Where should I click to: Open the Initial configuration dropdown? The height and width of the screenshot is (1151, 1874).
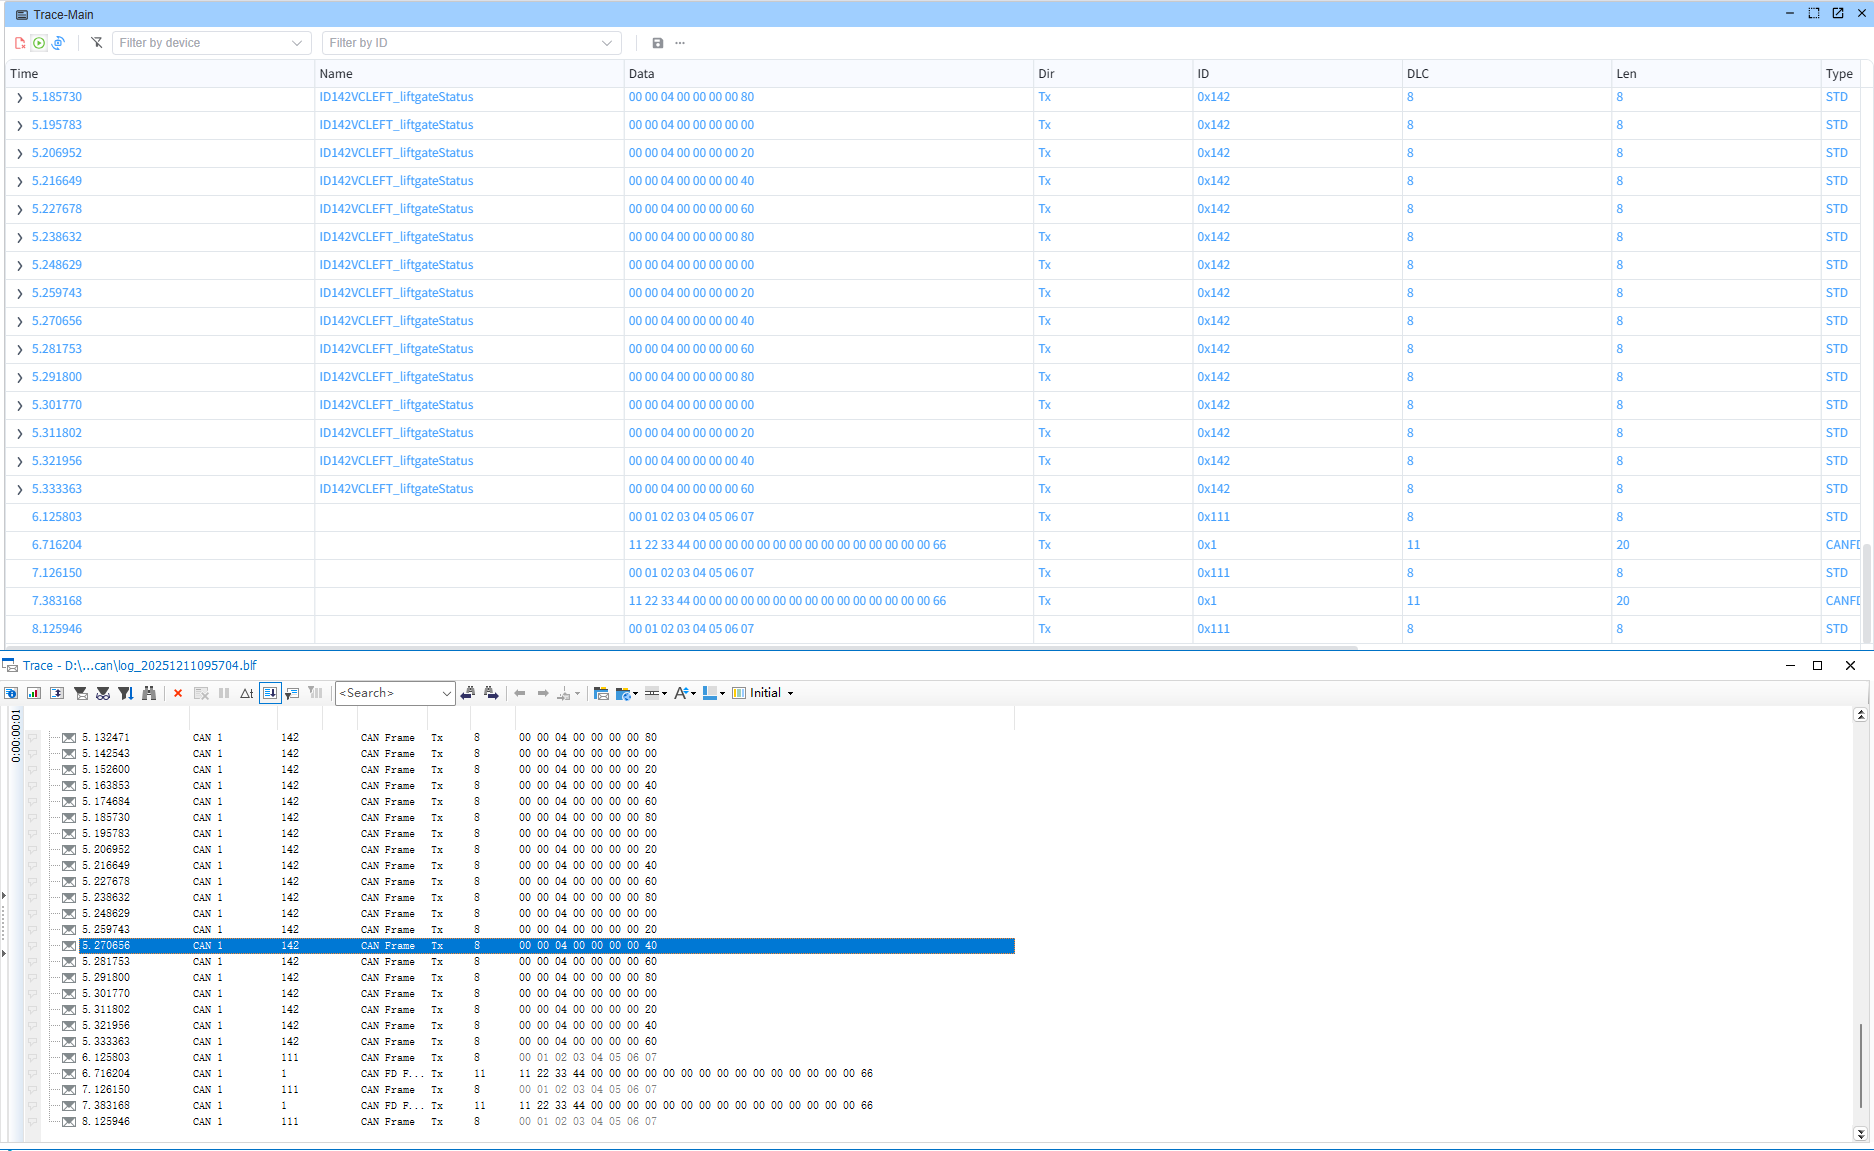click(766, 692)
